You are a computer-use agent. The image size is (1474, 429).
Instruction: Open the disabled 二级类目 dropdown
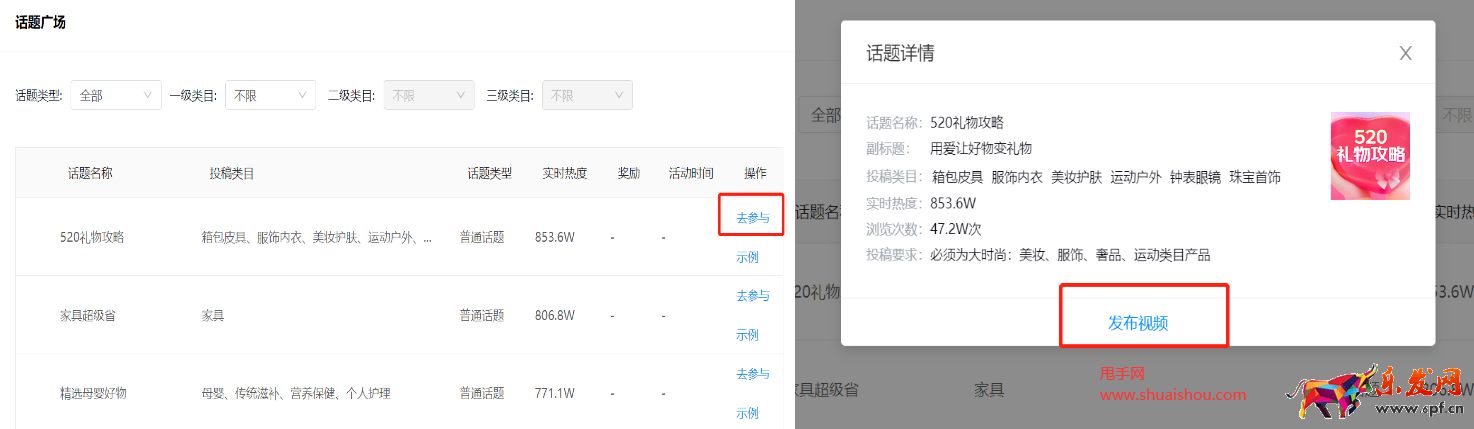tap(429, 96)
